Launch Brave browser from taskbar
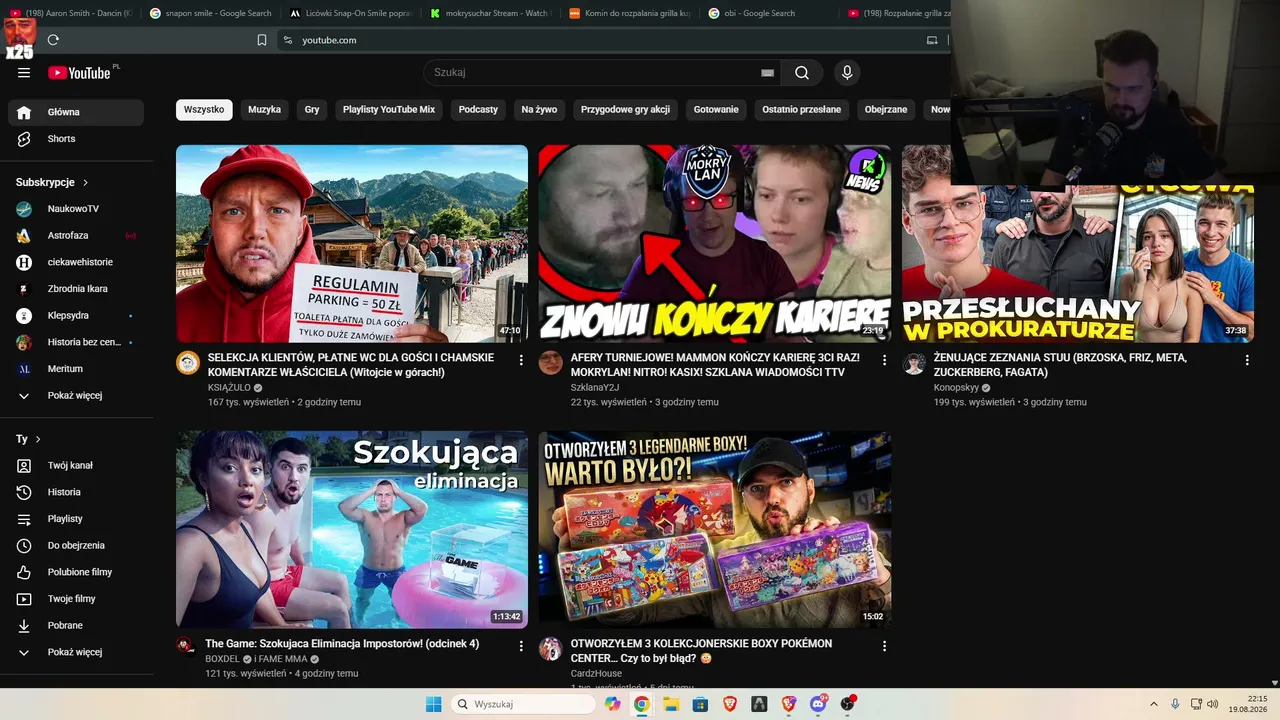The height and width of the screenshot is (720, 1280). pyautogui.click(x=730, y=704)
